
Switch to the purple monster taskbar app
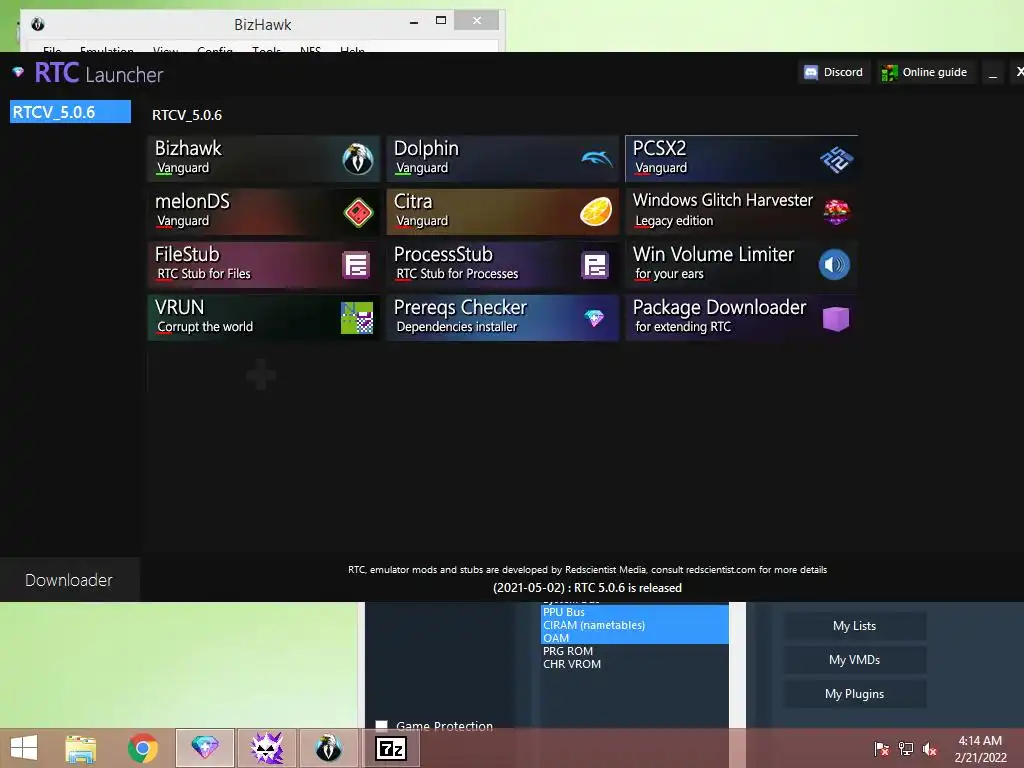[x=266, y=748]
